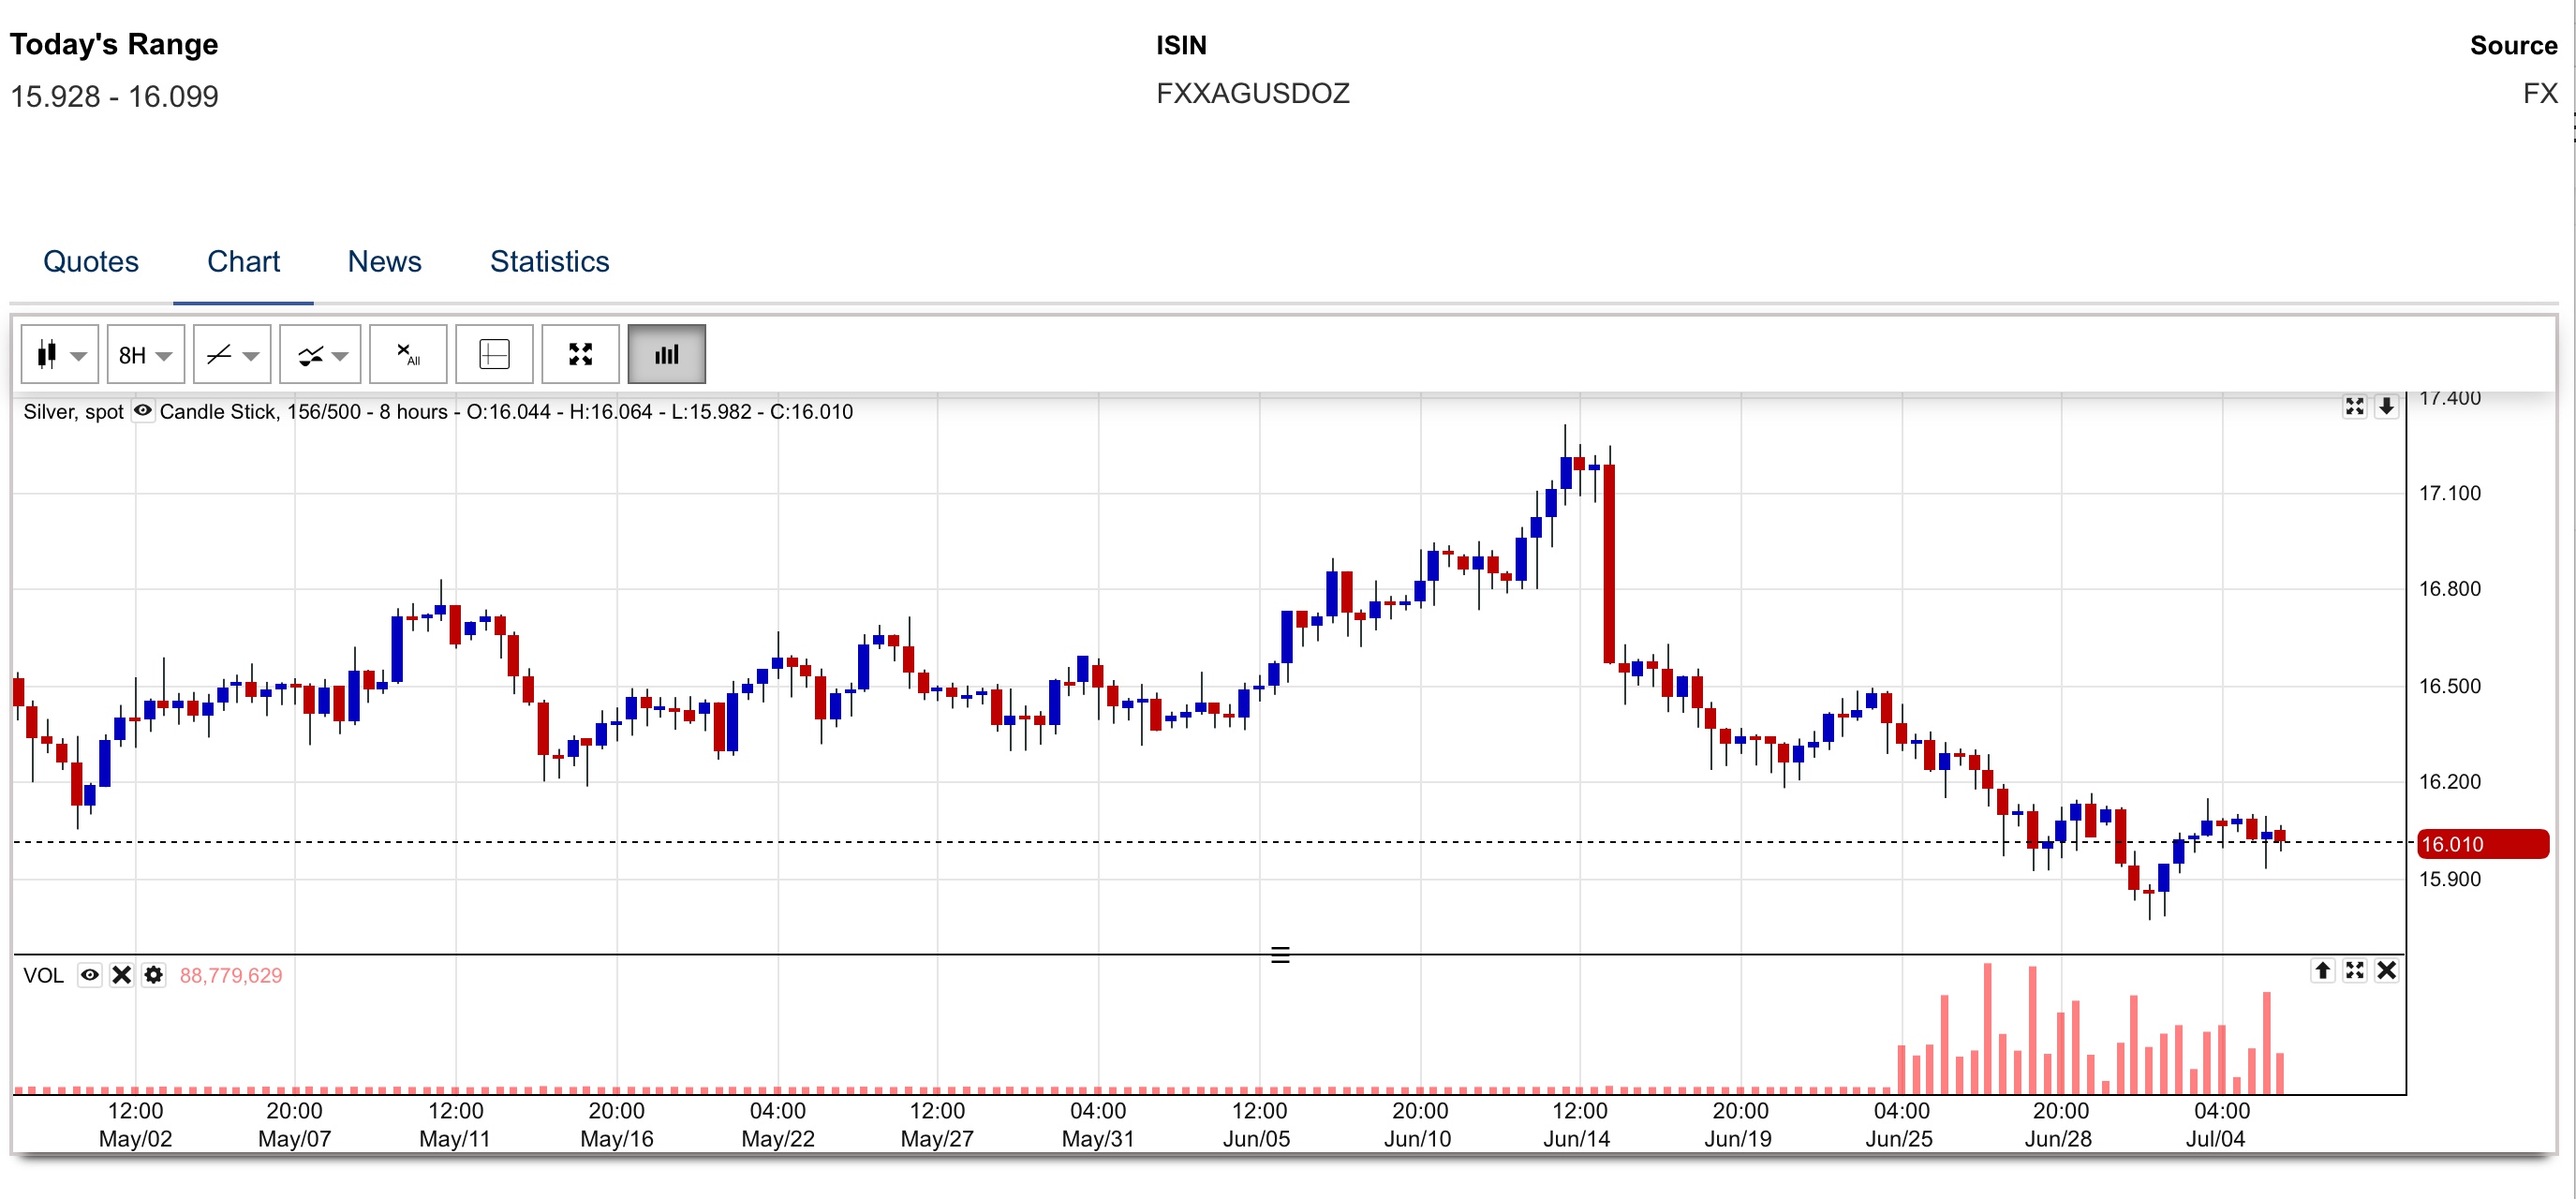Click the remove all drawings button

[407, 354]
